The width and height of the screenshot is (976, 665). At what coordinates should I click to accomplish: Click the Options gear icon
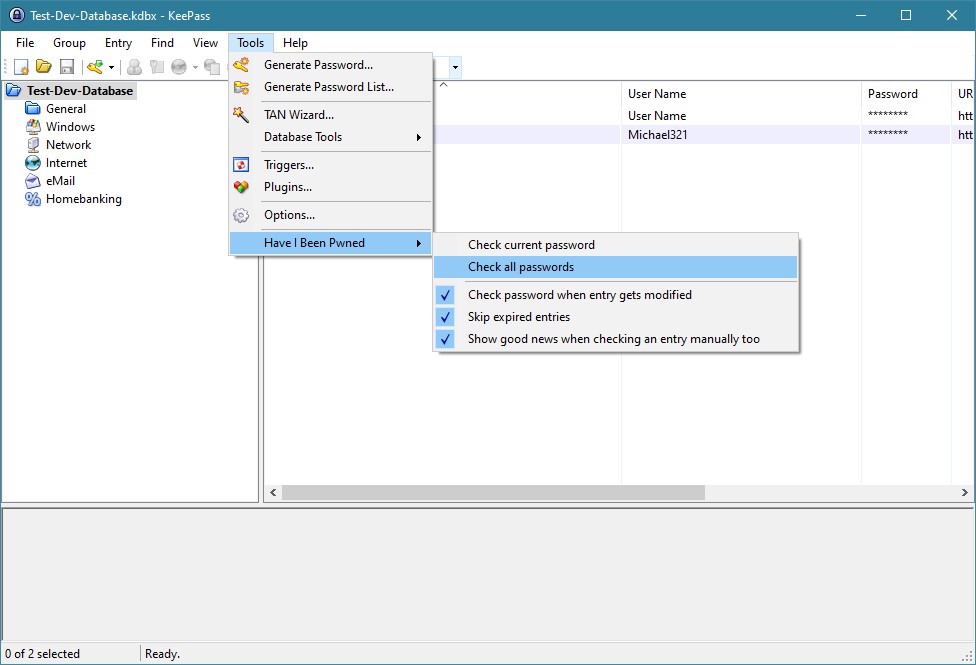241,215
